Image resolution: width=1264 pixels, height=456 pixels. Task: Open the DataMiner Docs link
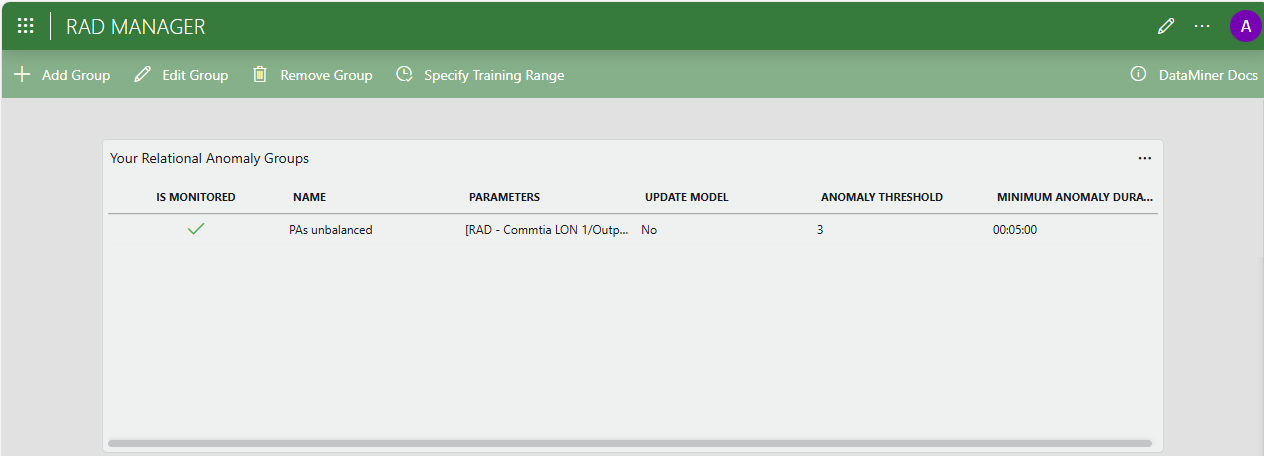click(1207, 75)
